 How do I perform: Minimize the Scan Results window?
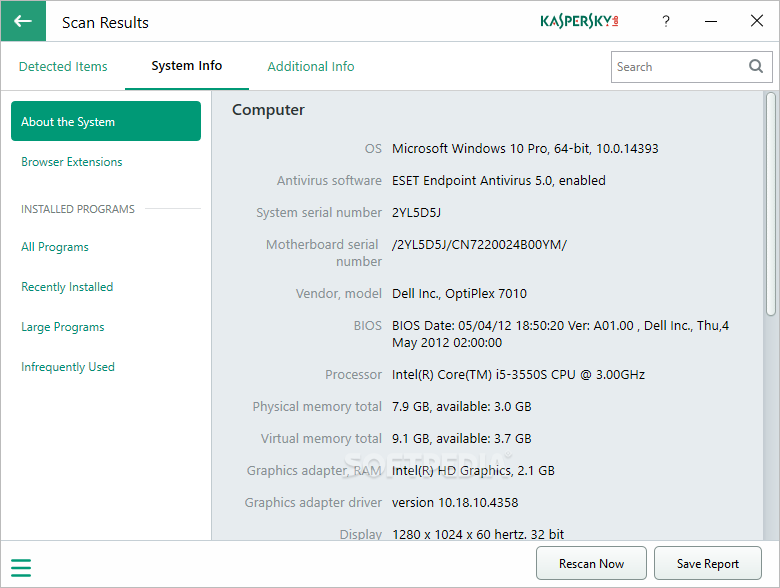pos(711,21)
